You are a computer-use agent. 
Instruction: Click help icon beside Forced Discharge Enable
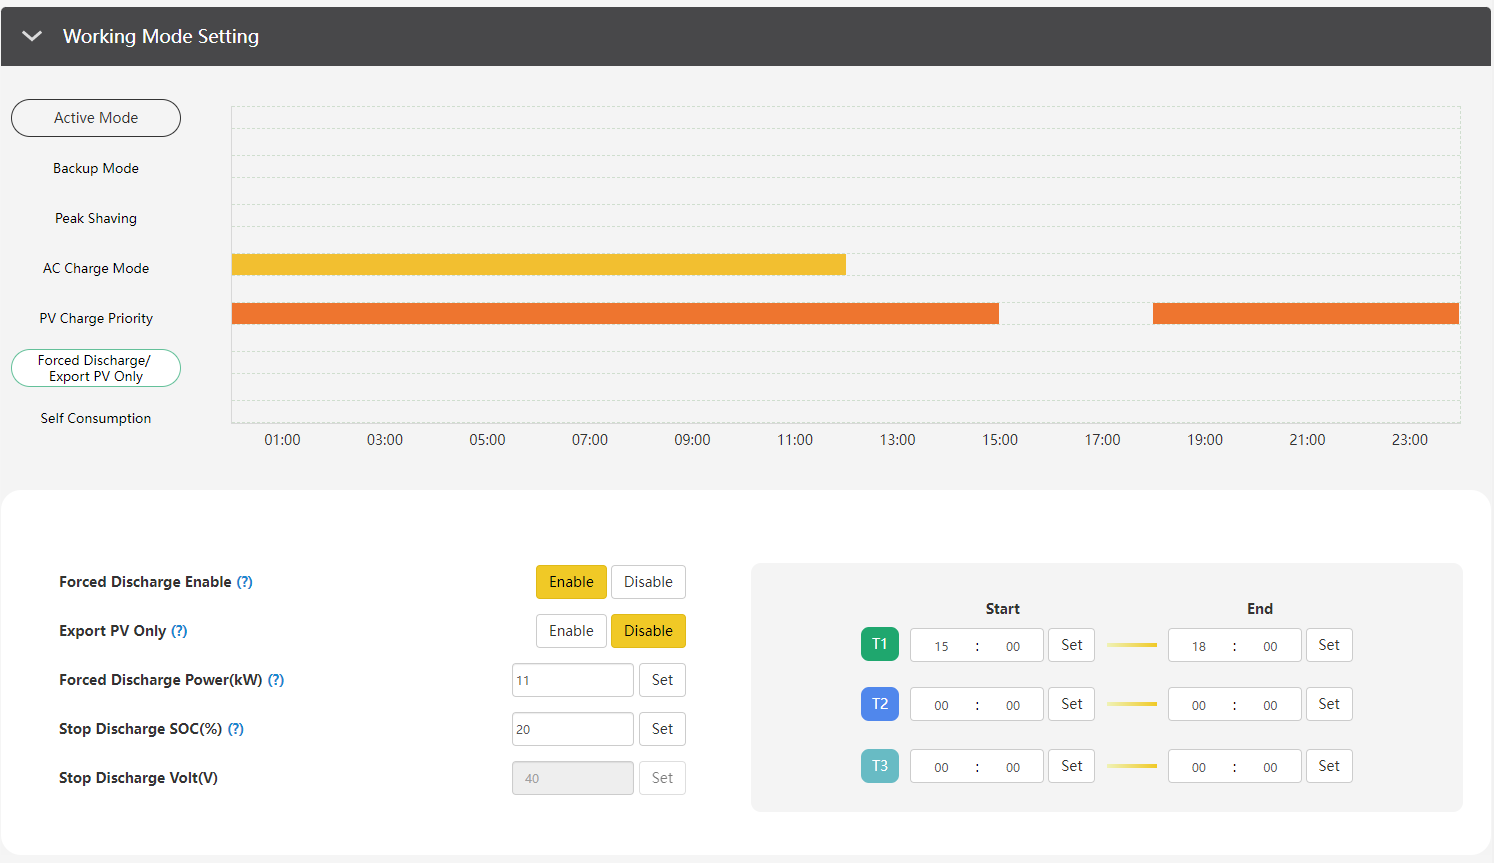click(245, 582)
